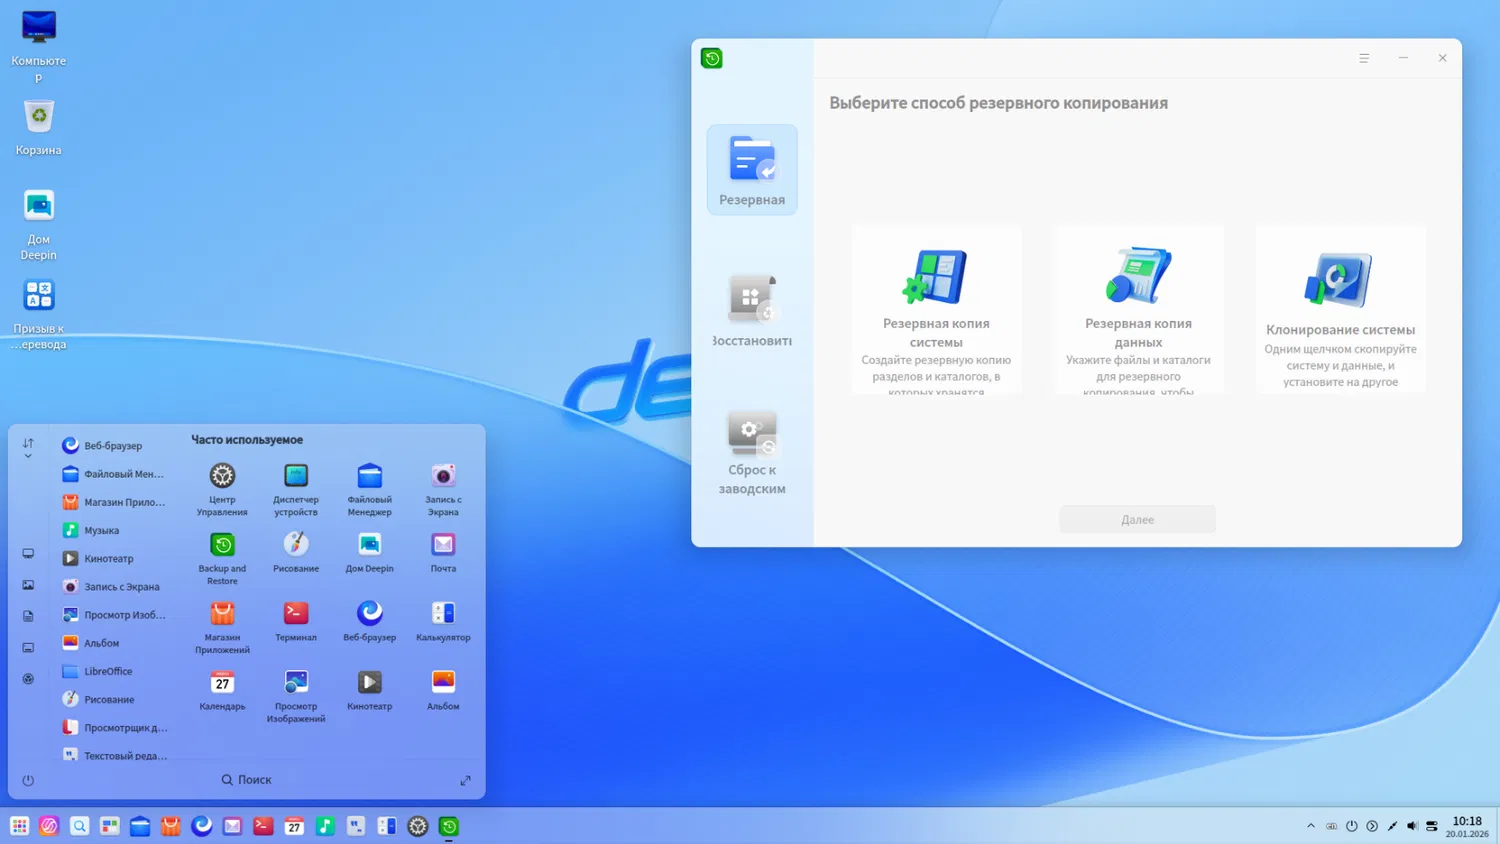
Task: Launch Магазин Приложений from the launcher grid
Action: coord(222,627)
